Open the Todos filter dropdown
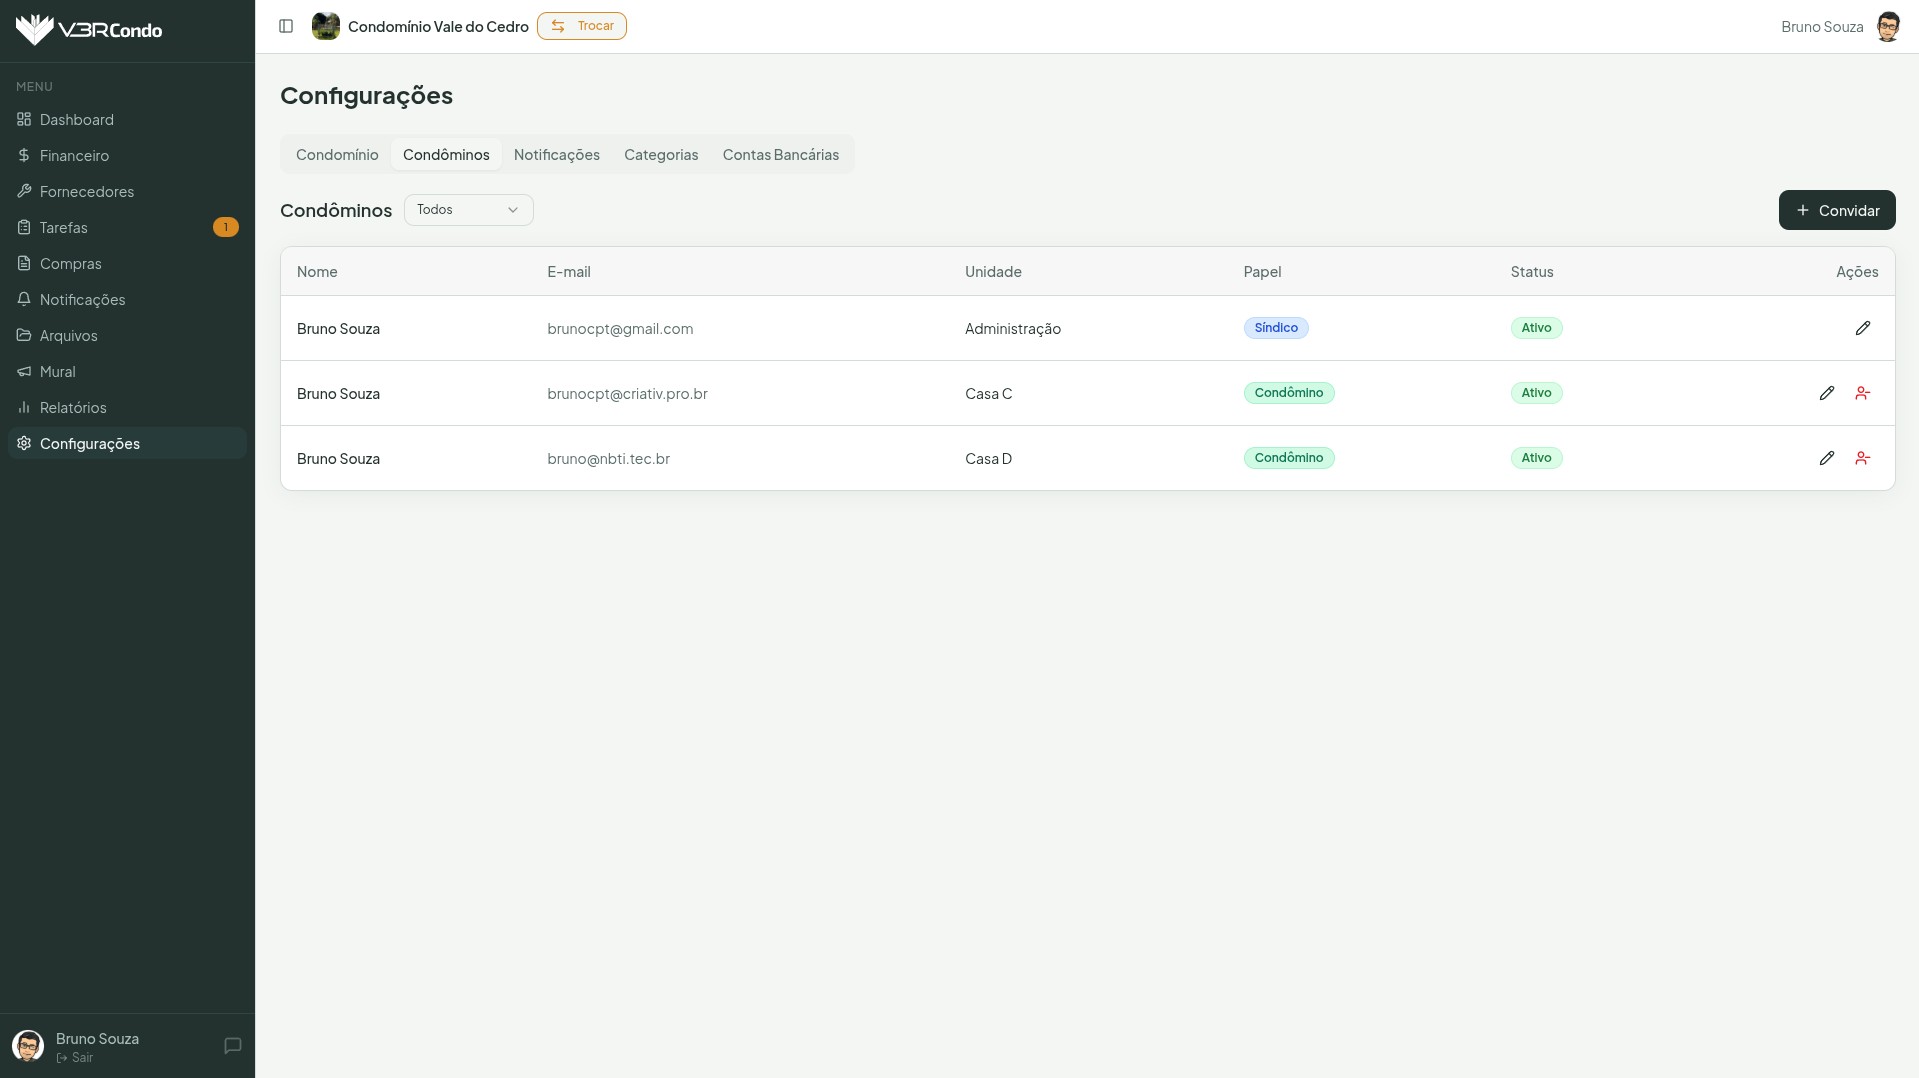Screen dimensions: 1919x1078 [x=468, y=210]
